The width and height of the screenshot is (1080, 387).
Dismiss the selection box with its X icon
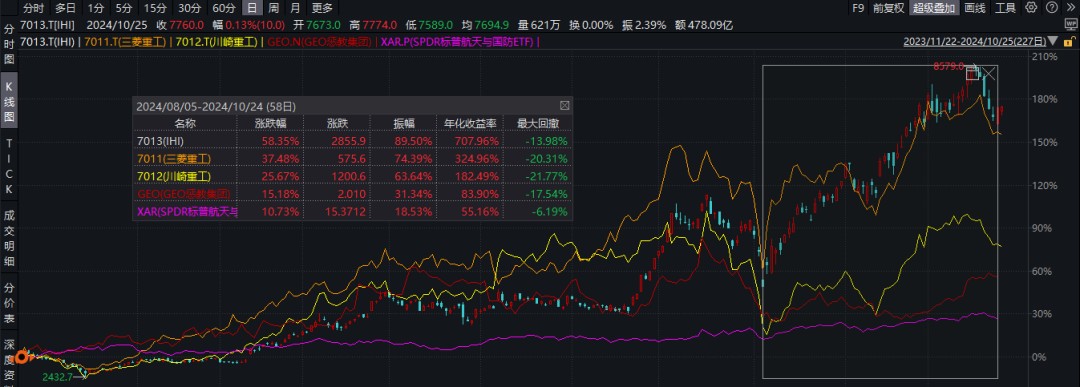coord(988,74)
